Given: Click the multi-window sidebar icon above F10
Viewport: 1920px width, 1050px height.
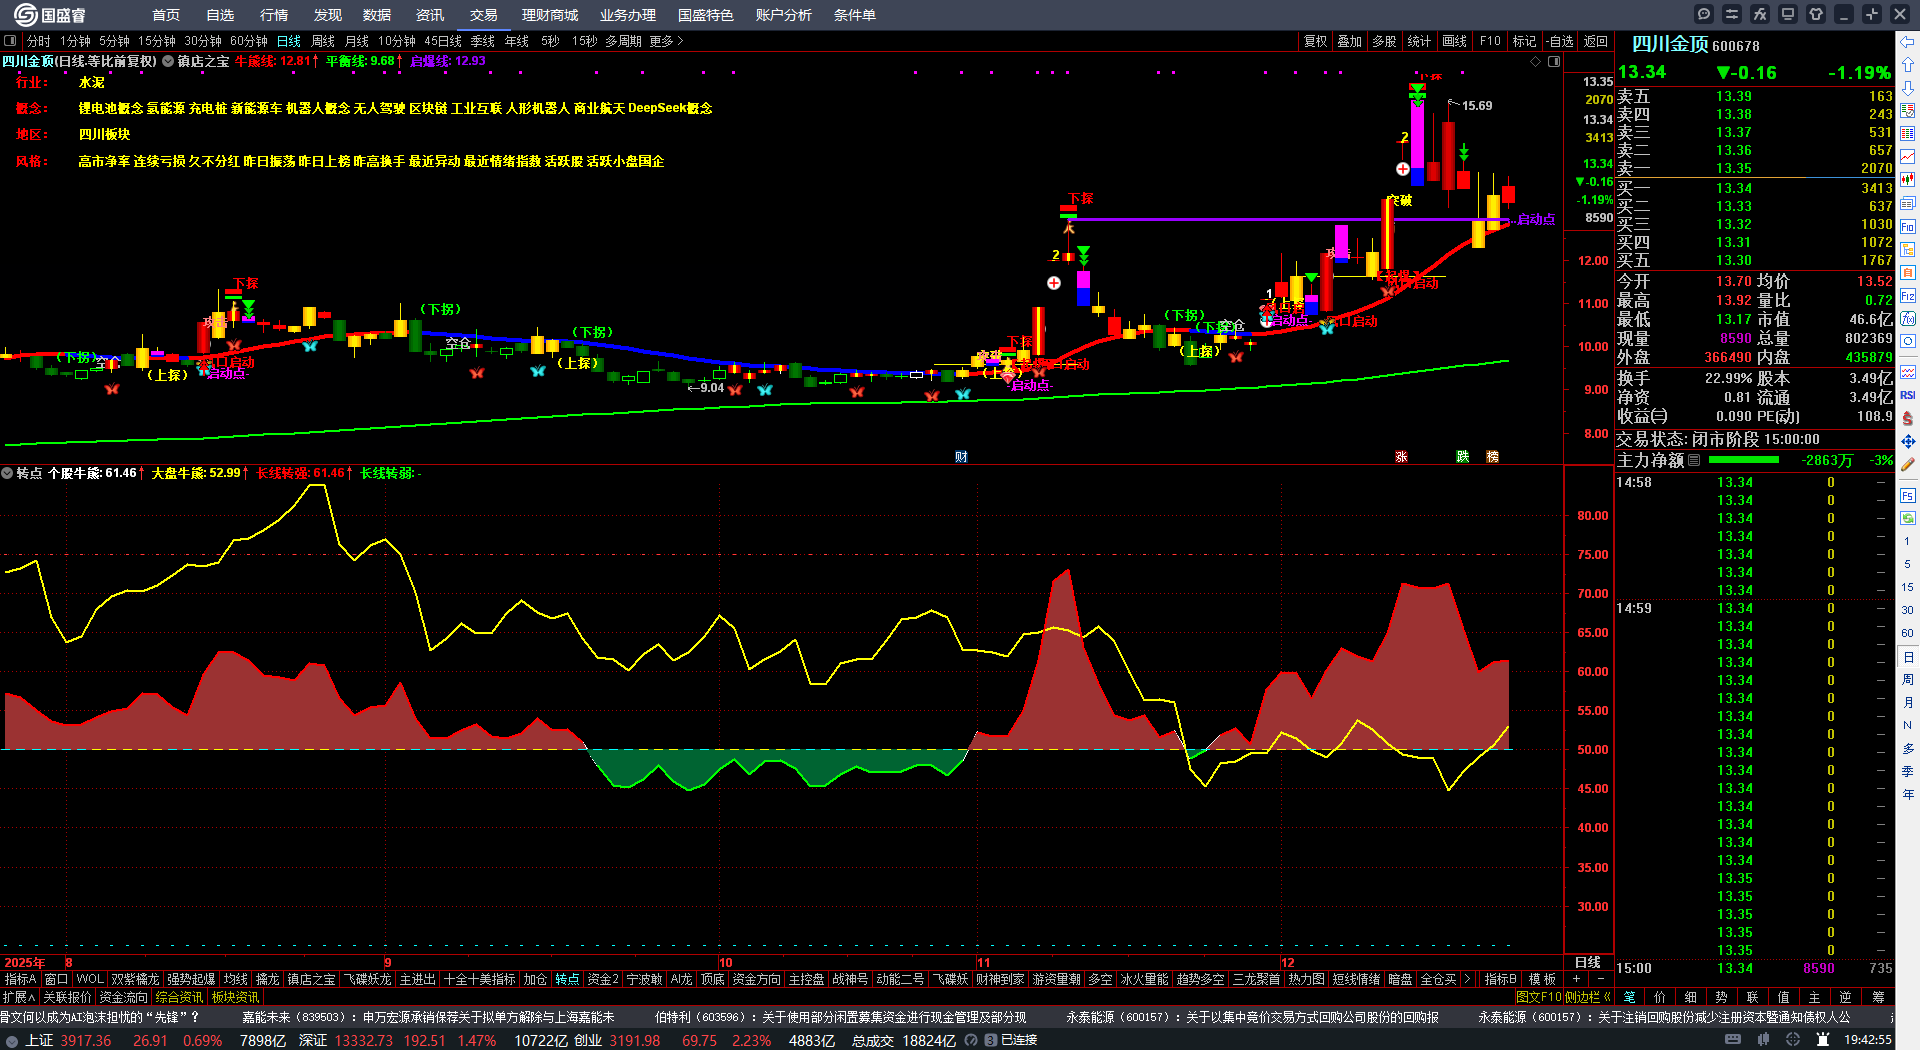Looking at the screenshot, I should click(x=1908, y=204).
